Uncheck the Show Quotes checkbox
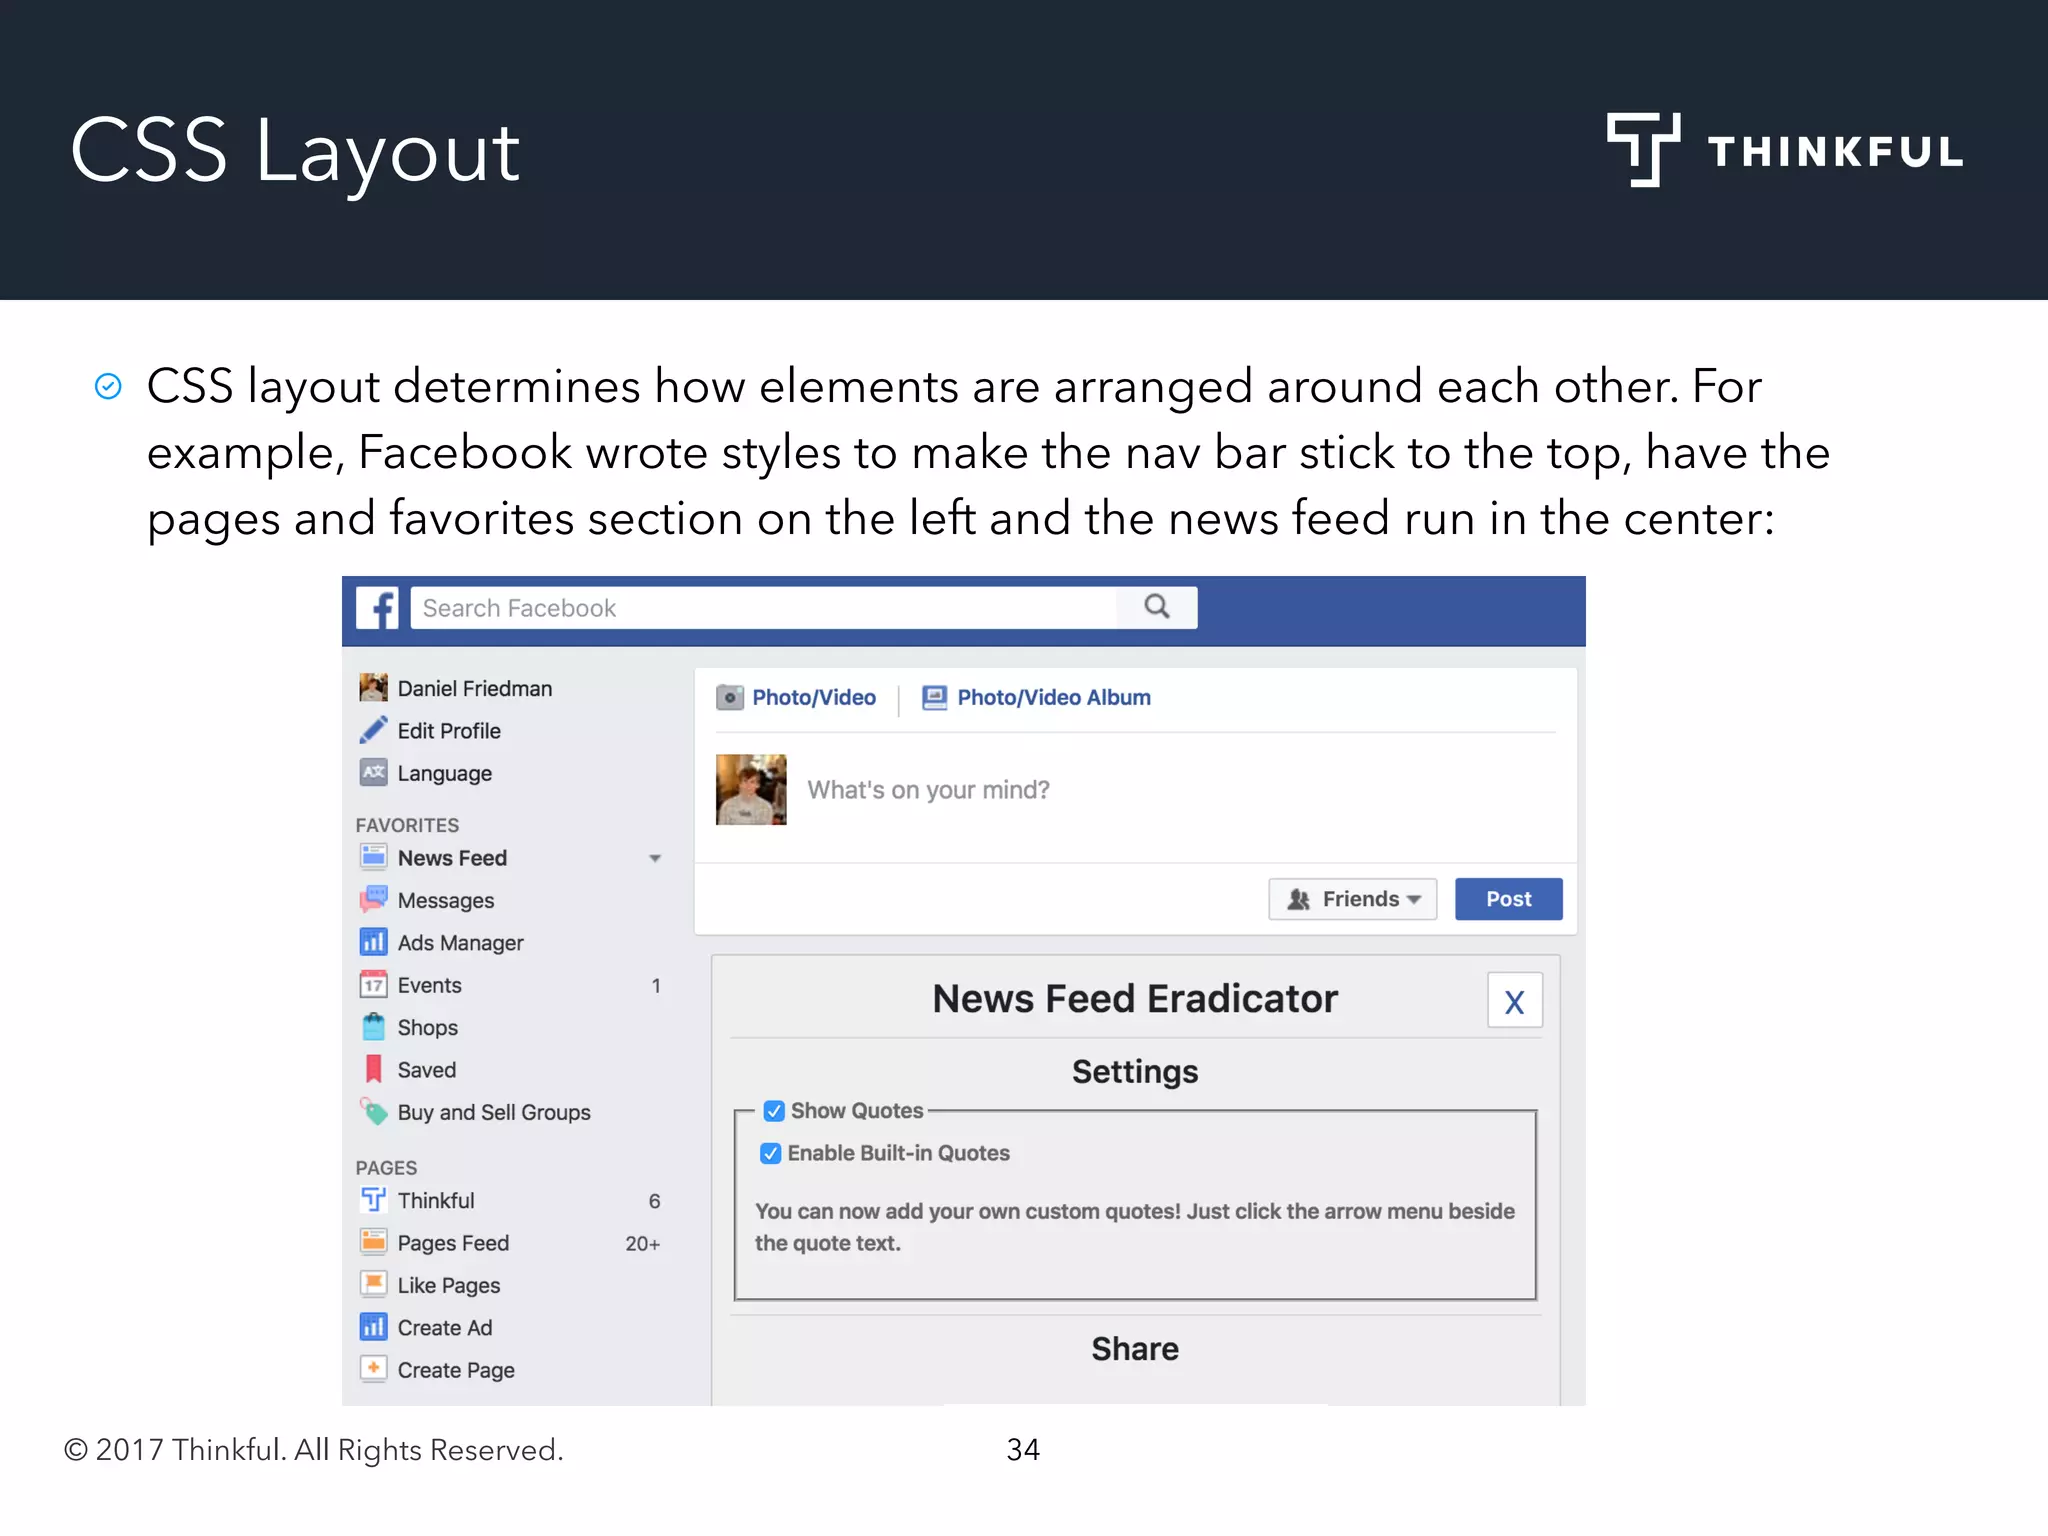The width and height of the screenshot is (2048, 1536). (774, 1111)
